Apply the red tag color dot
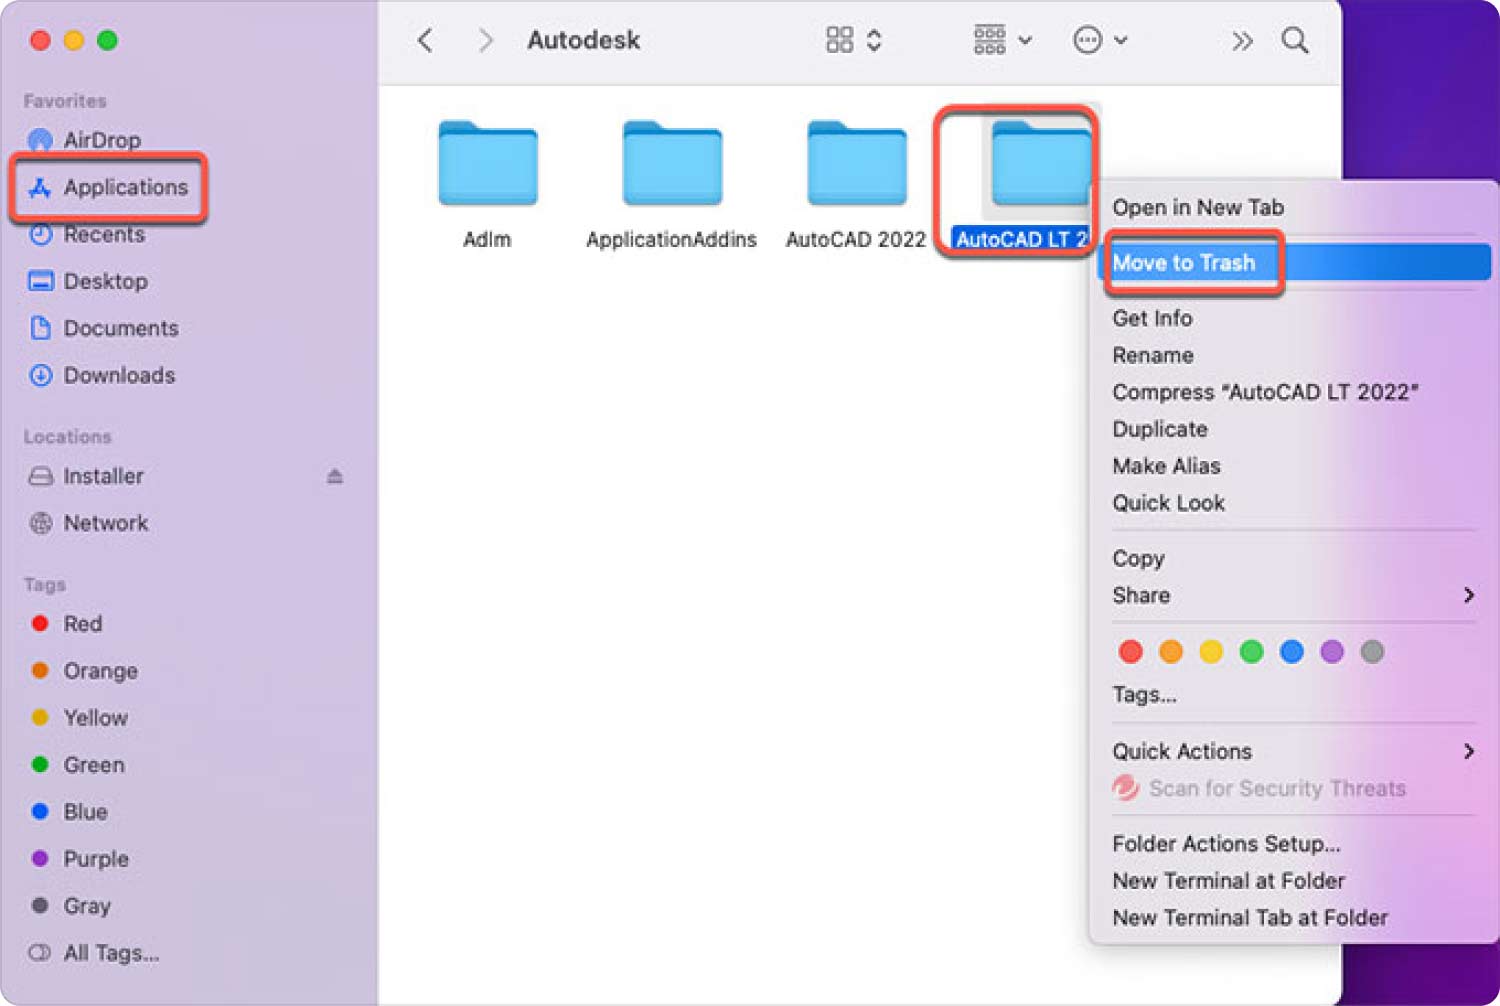This screenshot has width=1500, height=1006. [1131, 652]
